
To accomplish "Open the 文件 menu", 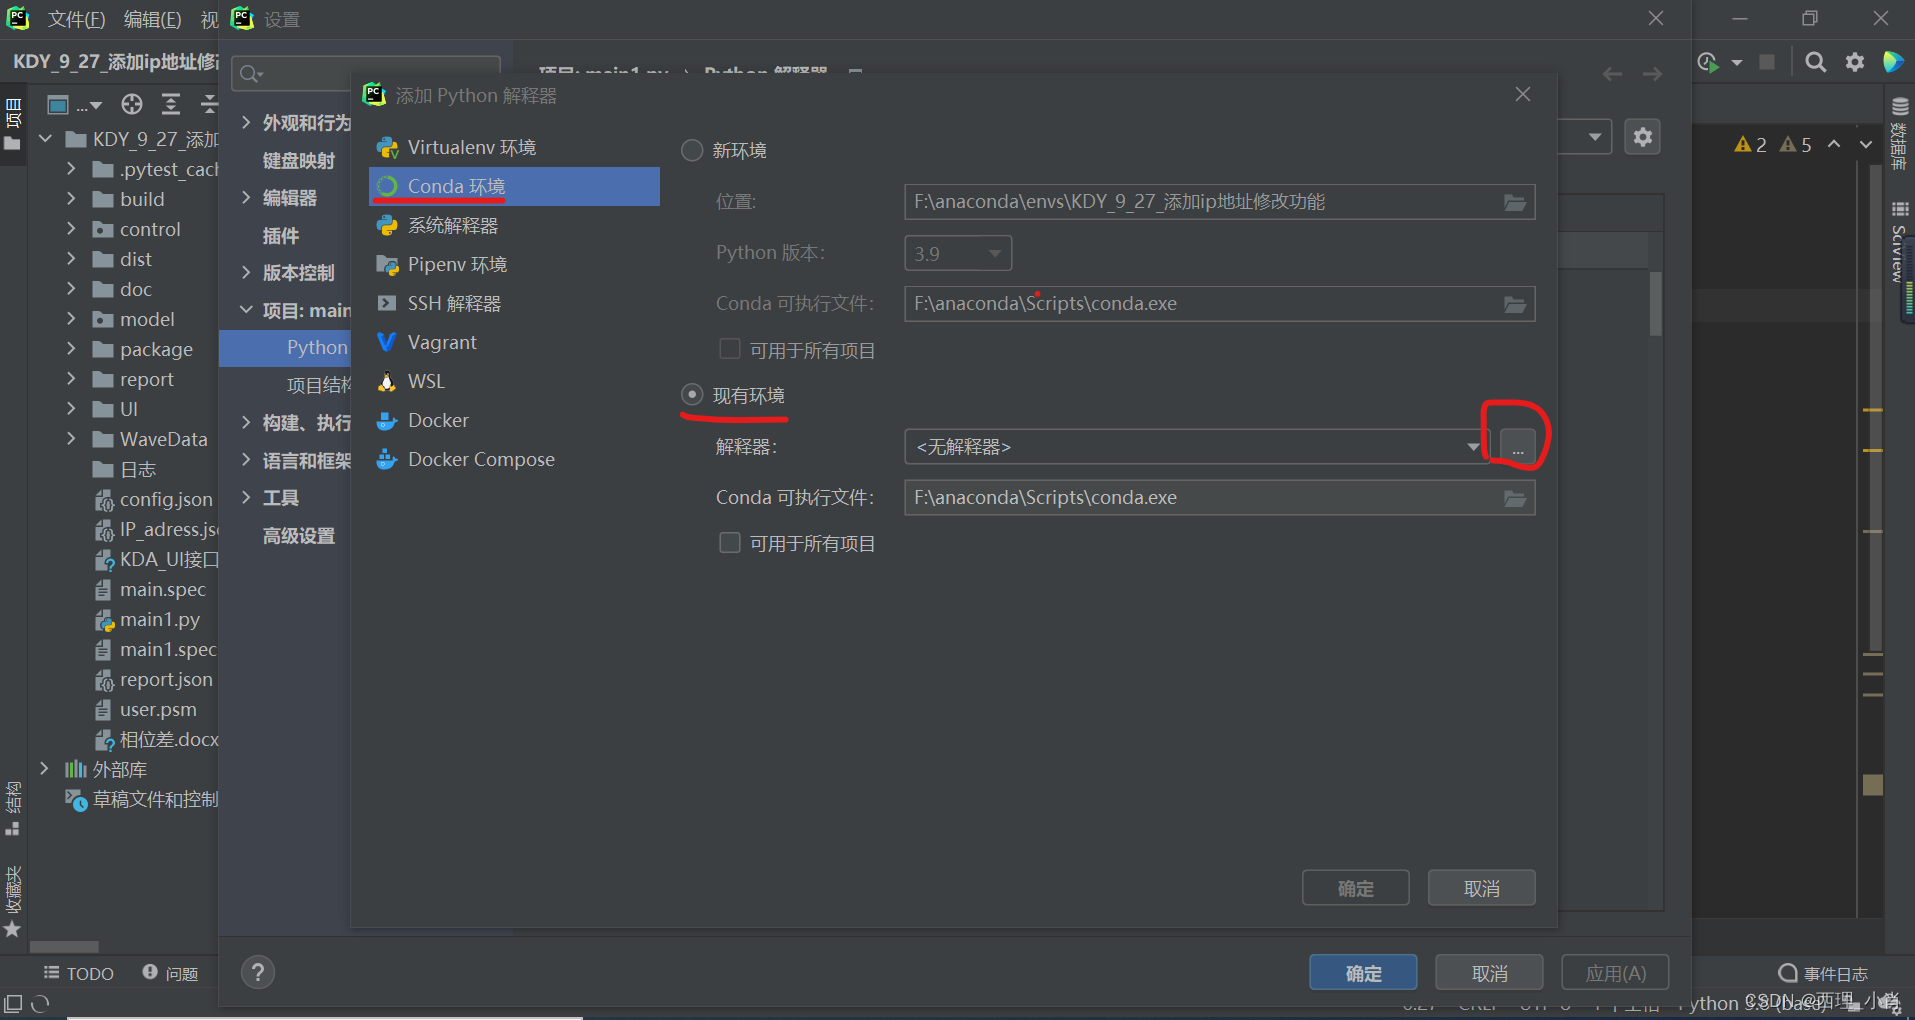I will point(78,18).
